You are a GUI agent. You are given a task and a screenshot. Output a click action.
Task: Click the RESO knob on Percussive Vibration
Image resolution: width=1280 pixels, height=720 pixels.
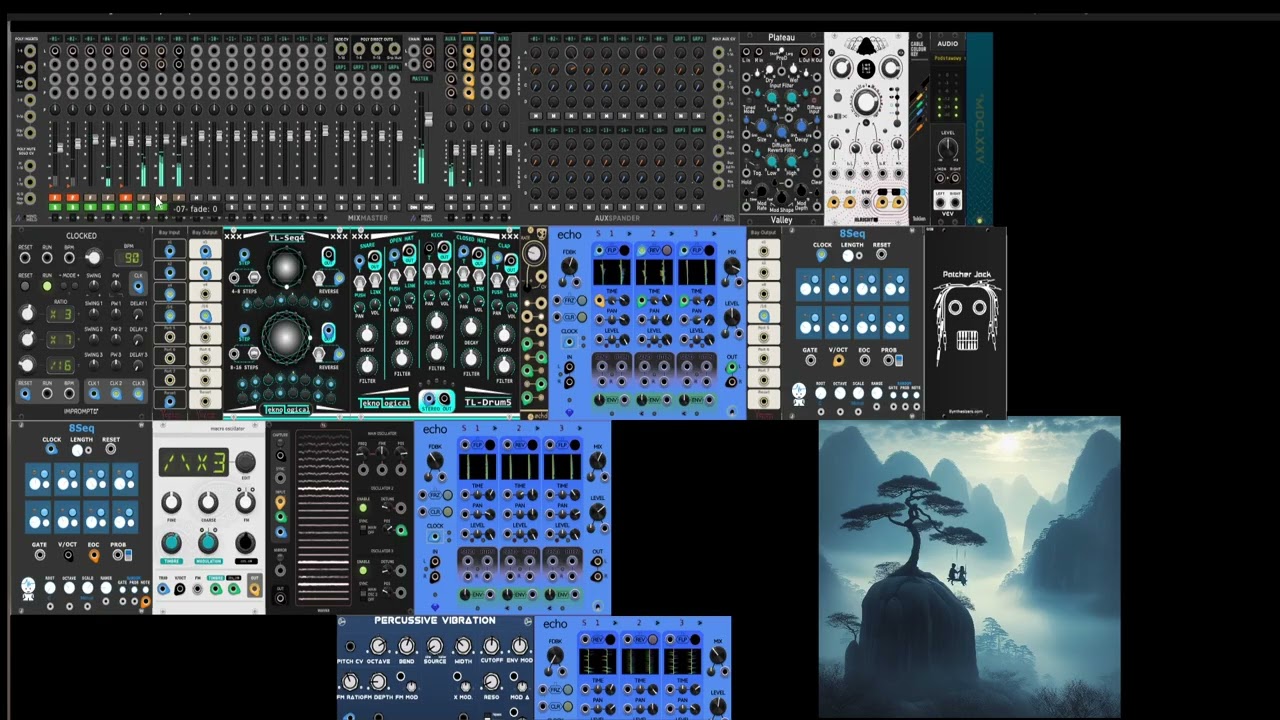pos(491,683)
